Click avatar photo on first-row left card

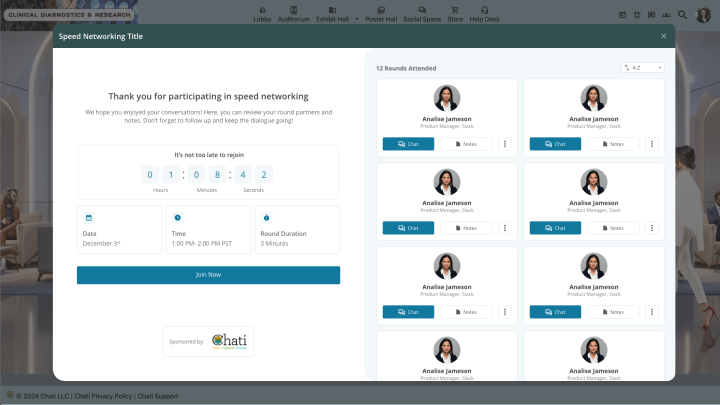click(x=447, y=98)
